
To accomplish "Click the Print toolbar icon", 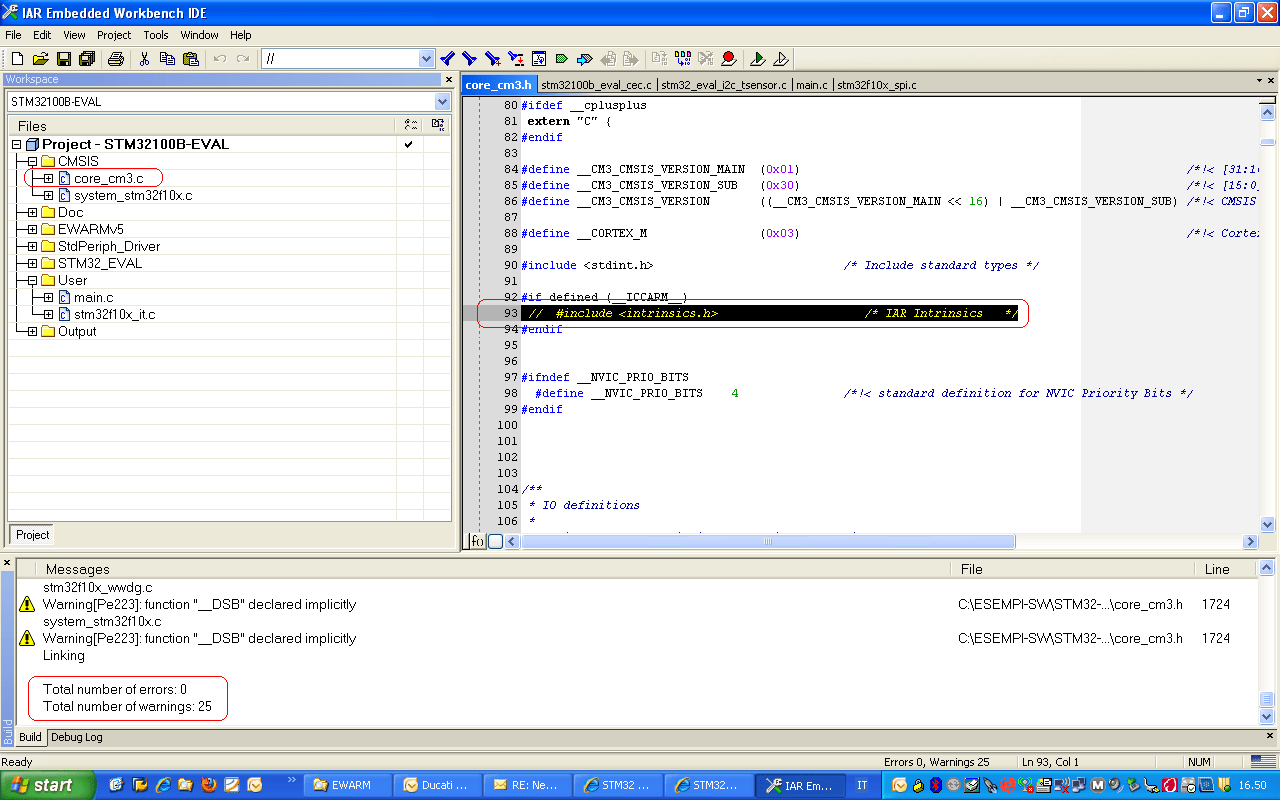I will pyautogui.click(x=116, y=59).
